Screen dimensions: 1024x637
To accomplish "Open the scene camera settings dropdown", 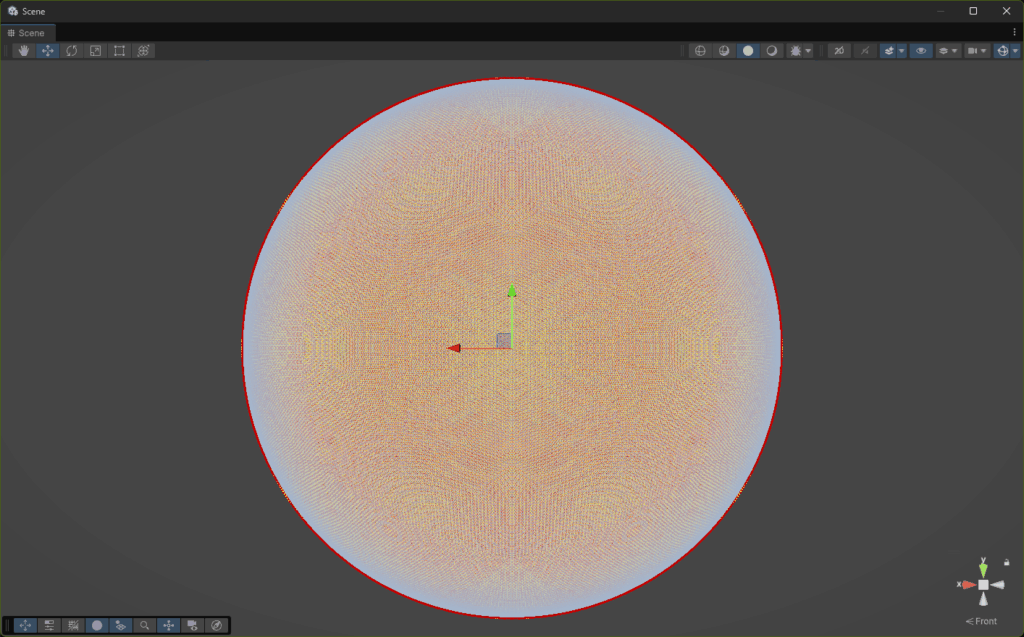I will [x=976, y=51].
